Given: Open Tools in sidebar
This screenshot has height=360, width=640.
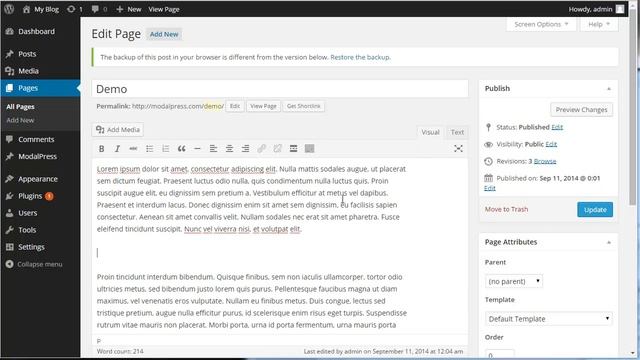Looking at the screenshot, I should point(27,230).
